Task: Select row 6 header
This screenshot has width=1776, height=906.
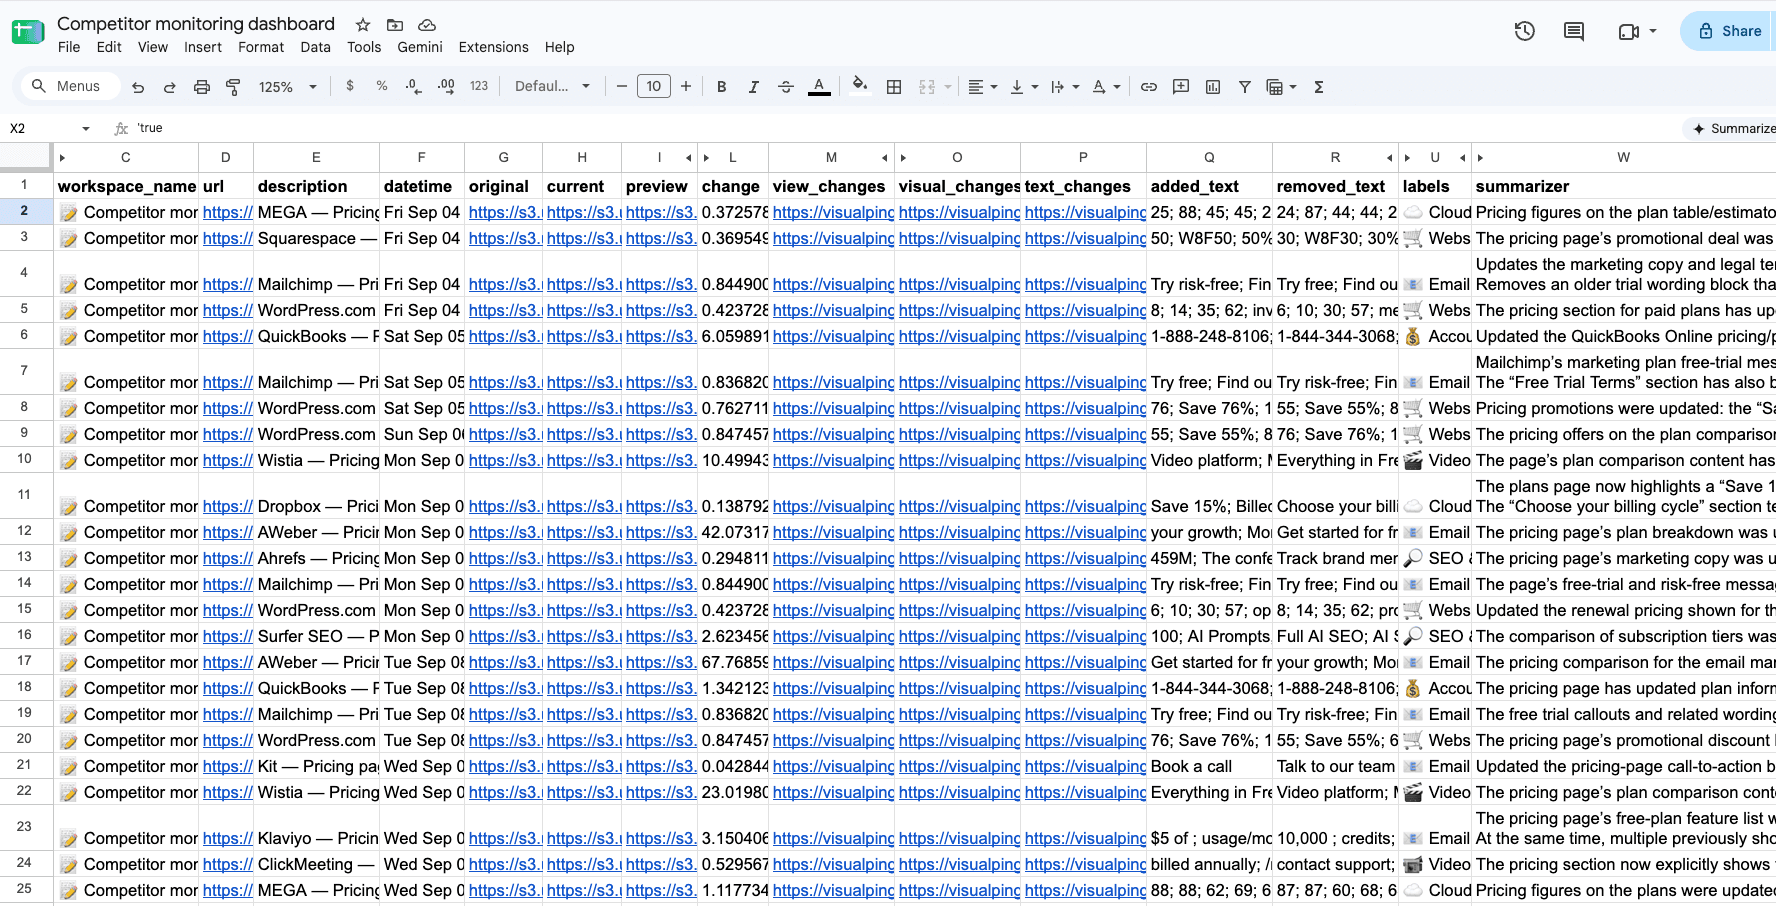Action: click(x=24, y=335)
